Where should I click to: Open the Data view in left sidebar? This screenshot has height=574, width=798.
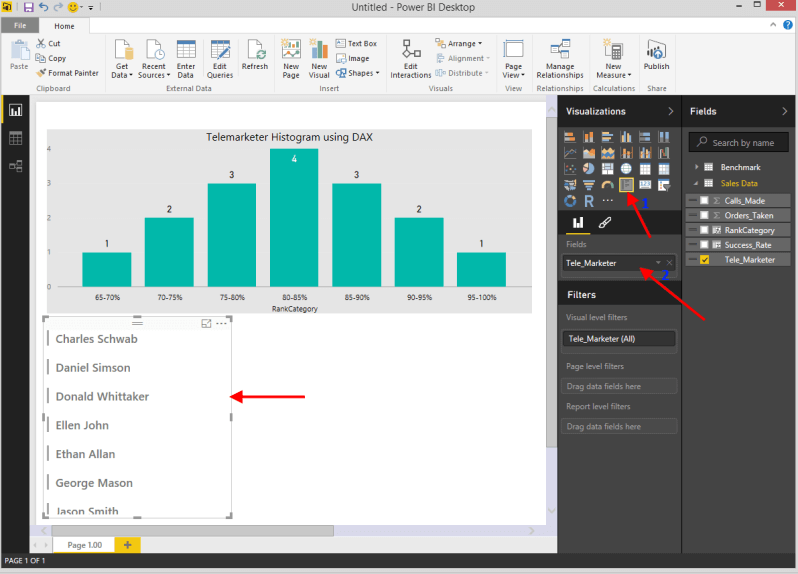(15, 138)
